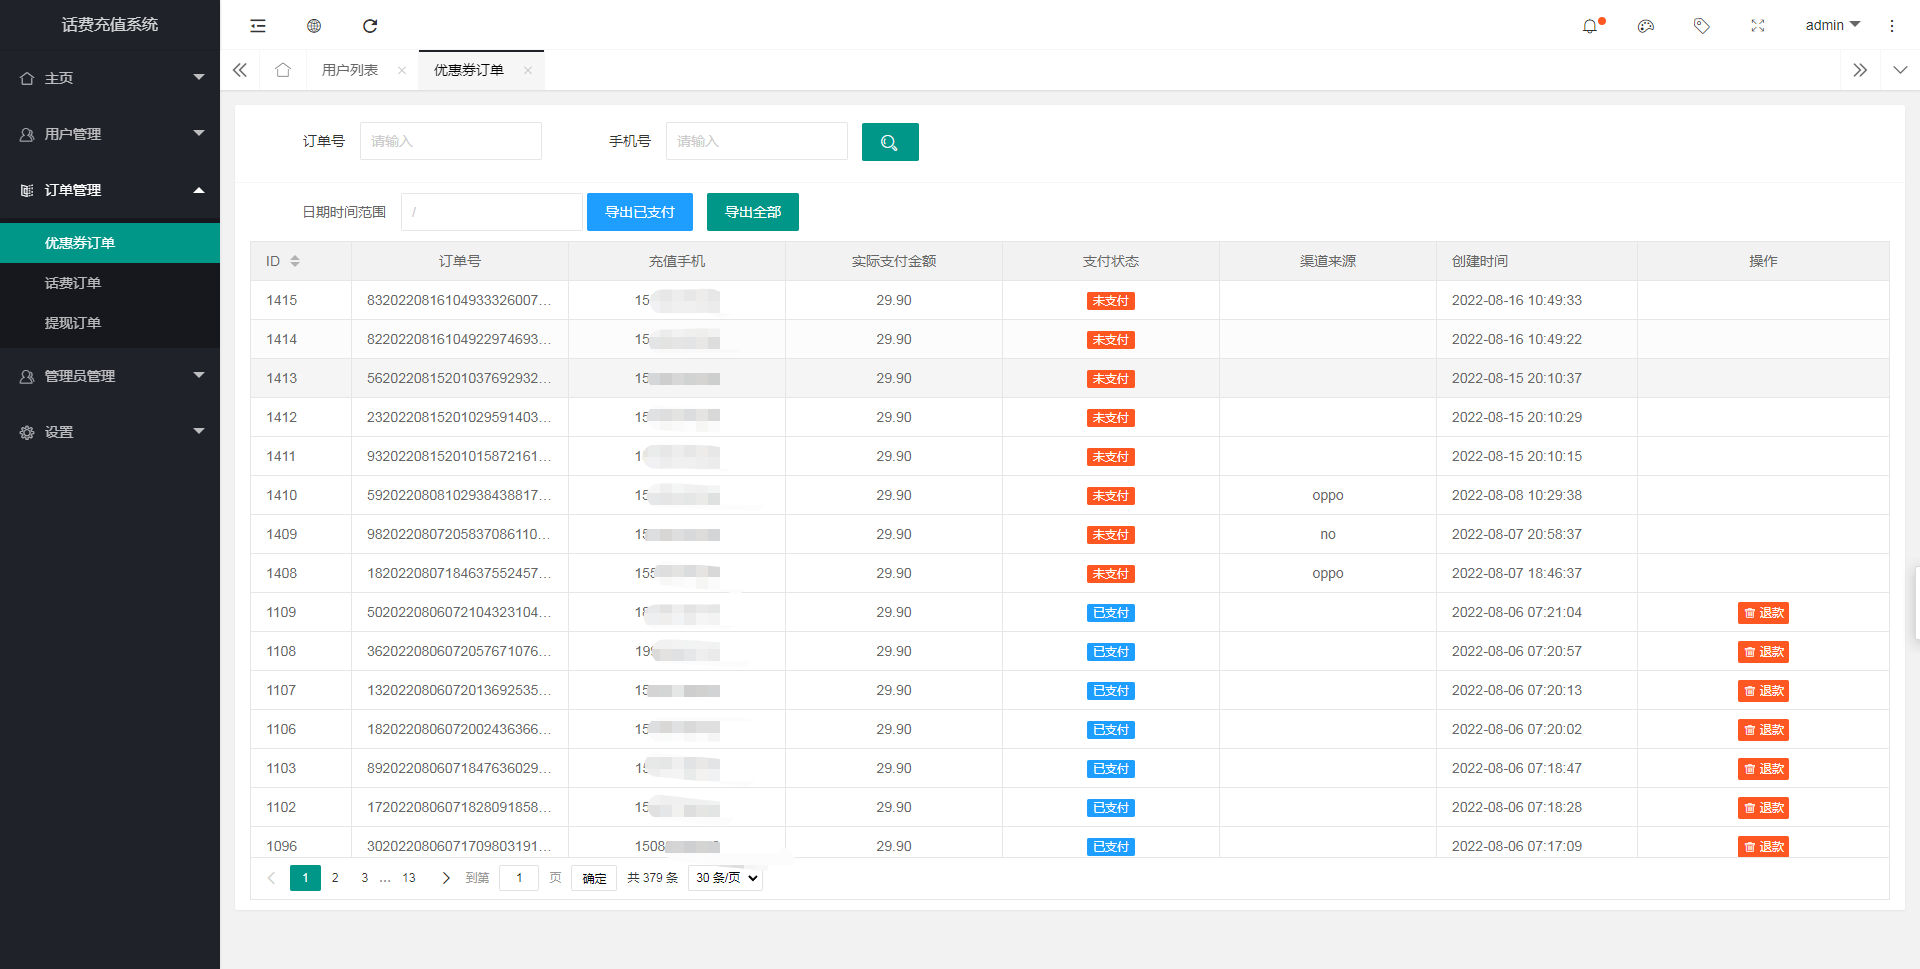
Task: Focus the 订单号 input field
Action: tap(451, 141)
